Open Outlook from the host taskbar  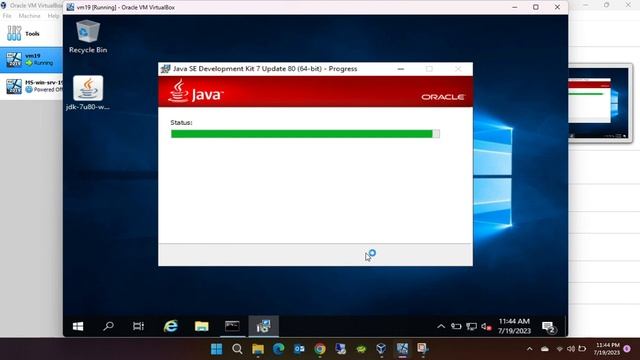click(299, 349)
